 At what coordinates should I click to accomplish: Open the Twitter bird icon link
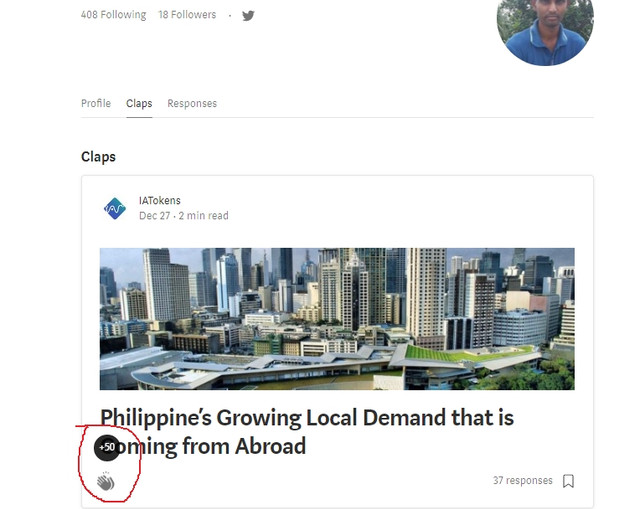(x=248, y=16)
